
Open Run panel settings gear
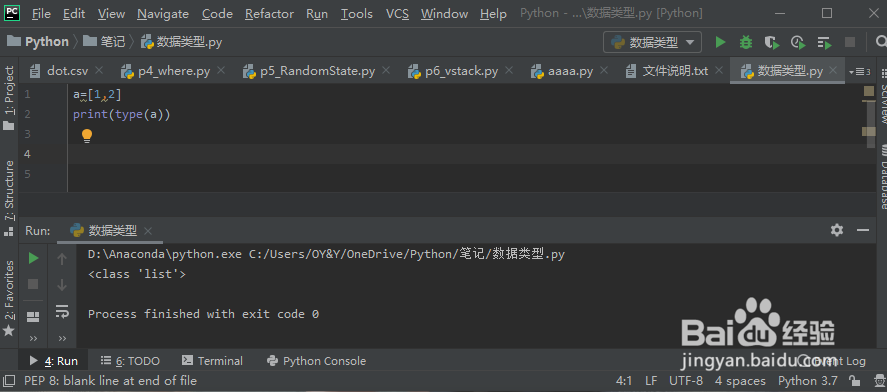click(x=837, y=230)
